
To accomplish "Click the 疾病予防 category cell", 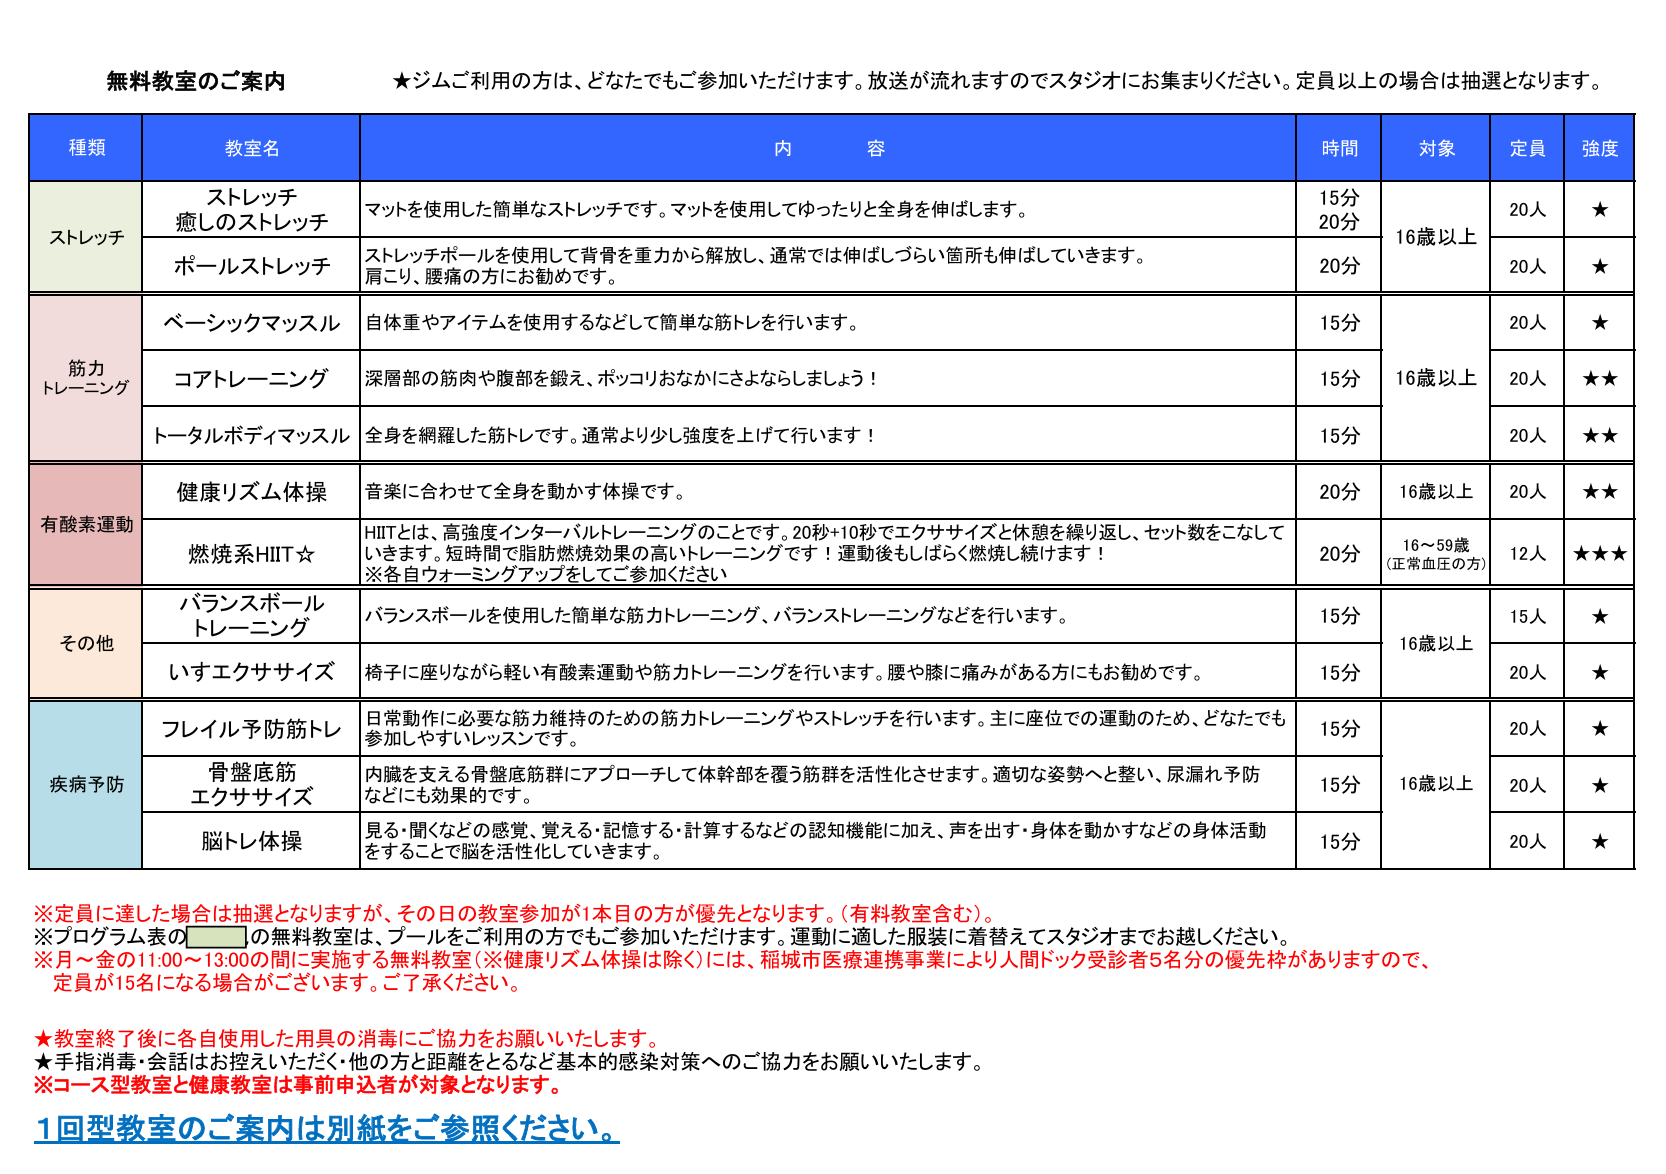I will (86, 785).
